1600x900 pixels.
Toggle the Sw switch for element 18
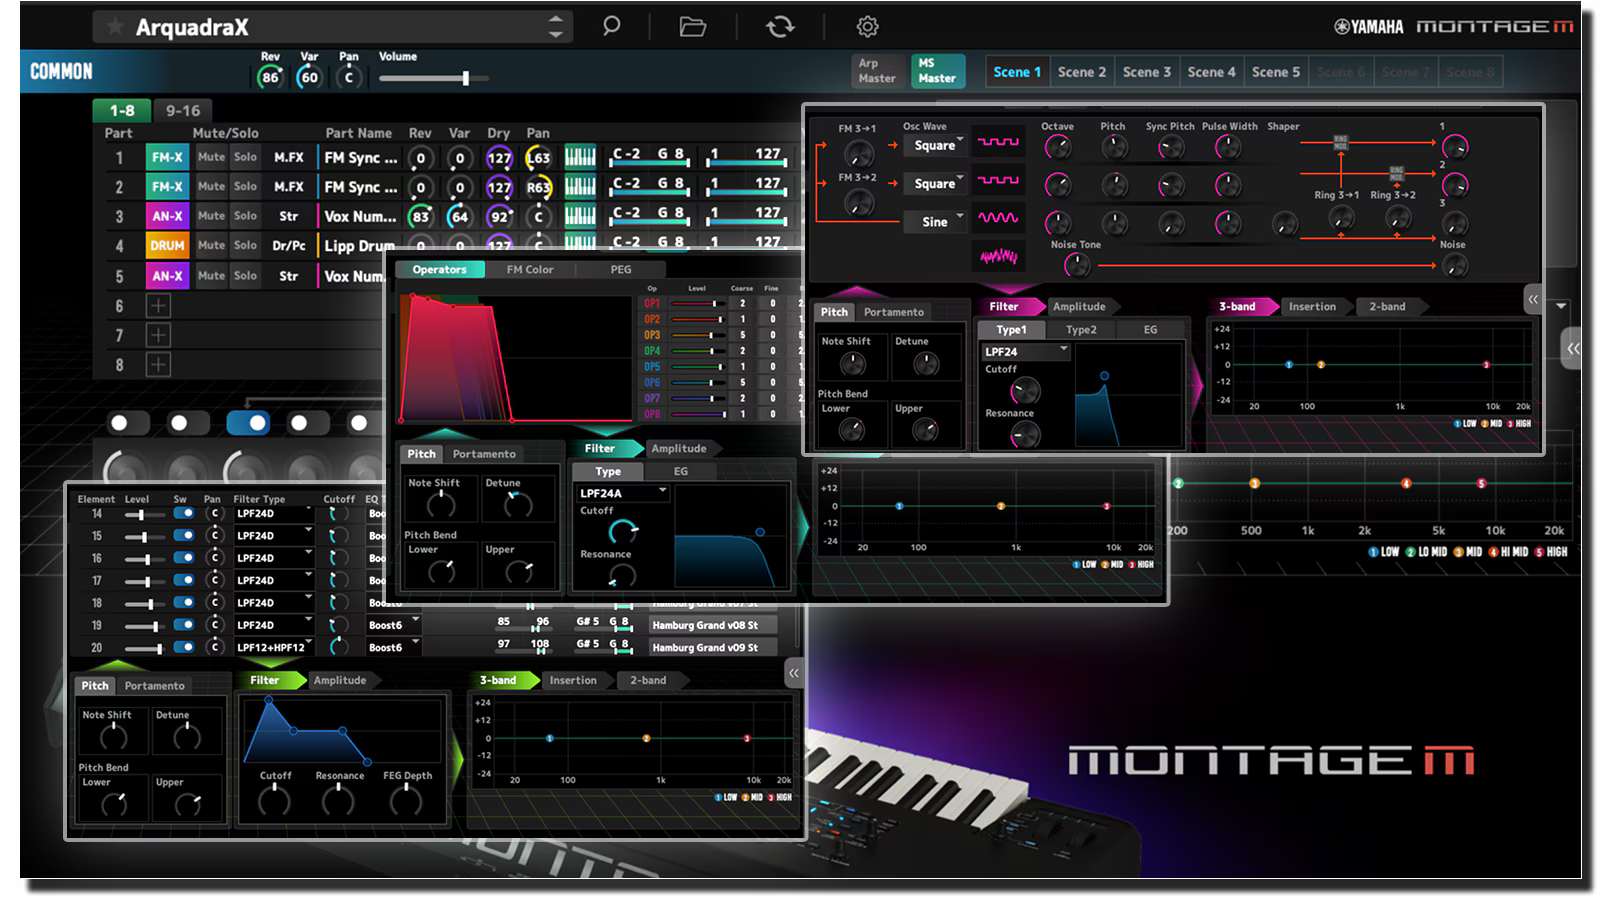184,602
